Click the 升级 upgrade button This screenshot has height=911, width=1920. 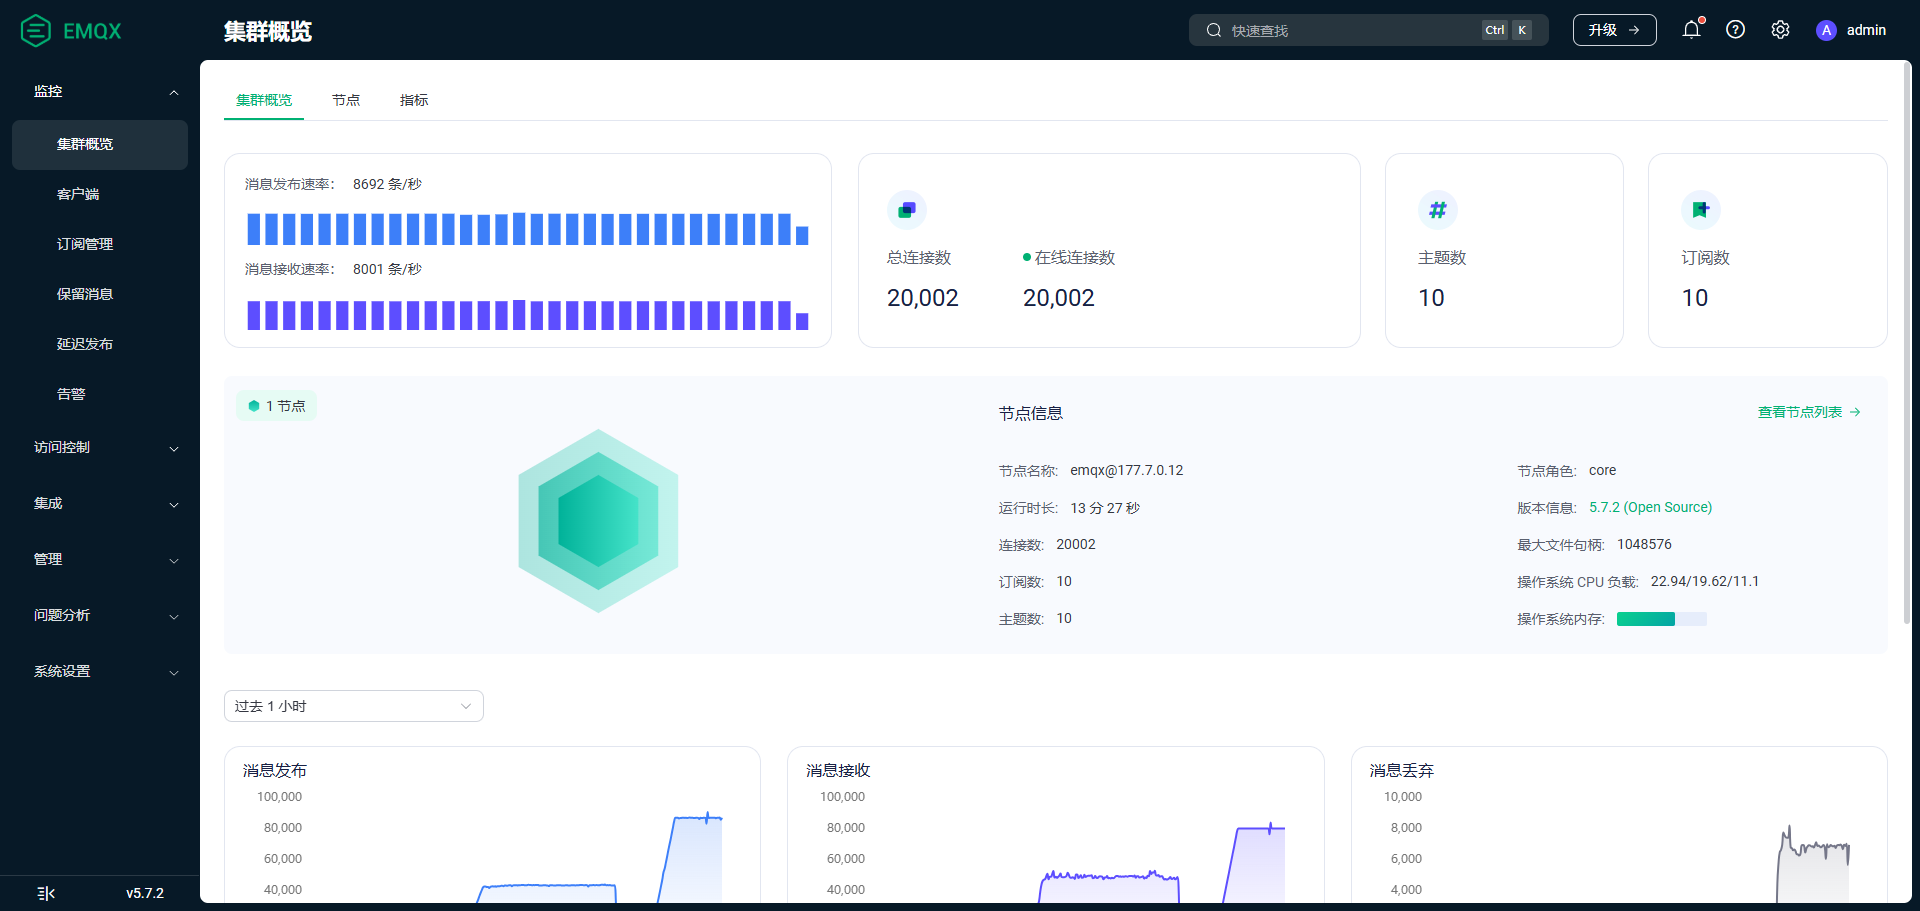point(1615,30)
